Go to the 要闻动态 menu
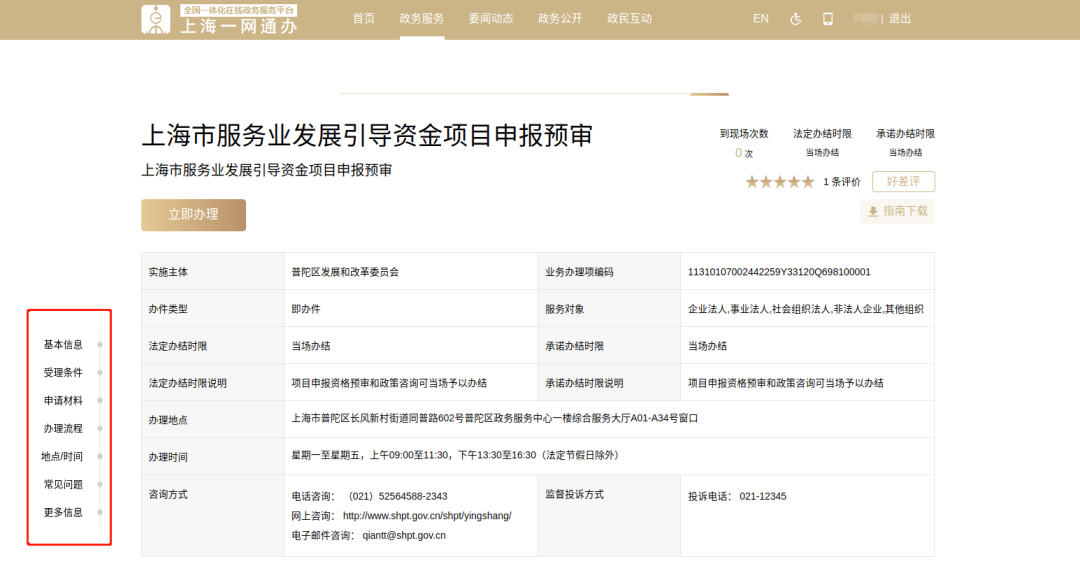This screenshot has width=1080, height=566. 491,19
